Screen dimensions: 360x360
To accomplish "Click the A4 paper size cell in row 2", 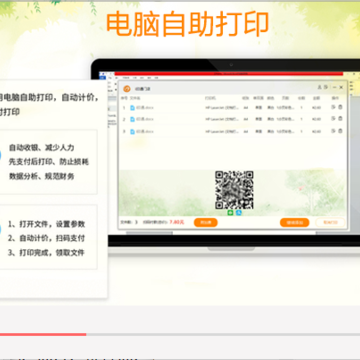I will pyautogui.click(x=246, y=119).
